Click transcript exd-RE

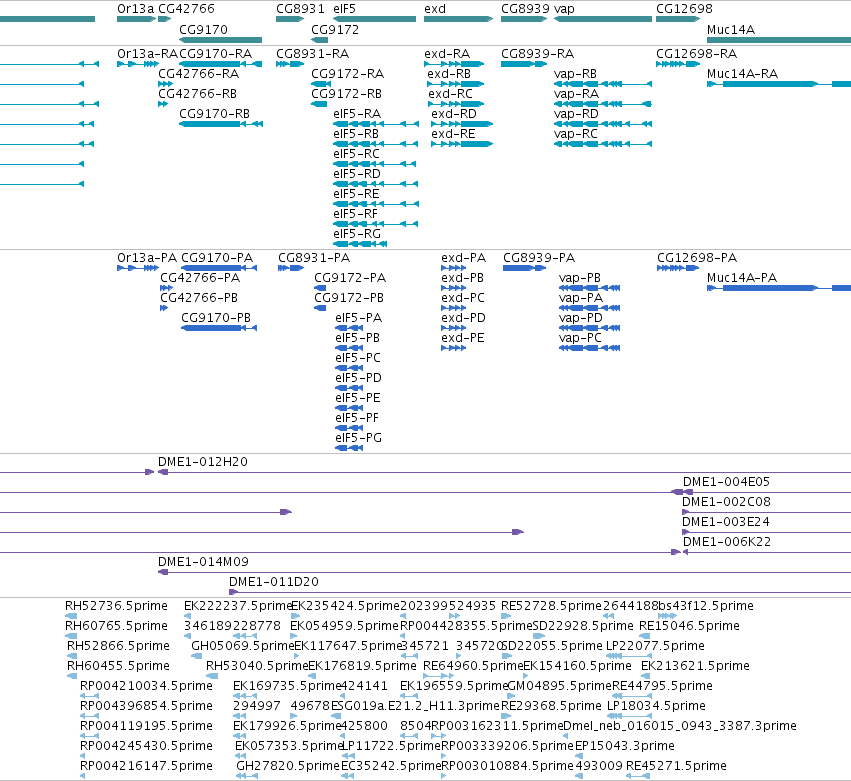point(462,144)
